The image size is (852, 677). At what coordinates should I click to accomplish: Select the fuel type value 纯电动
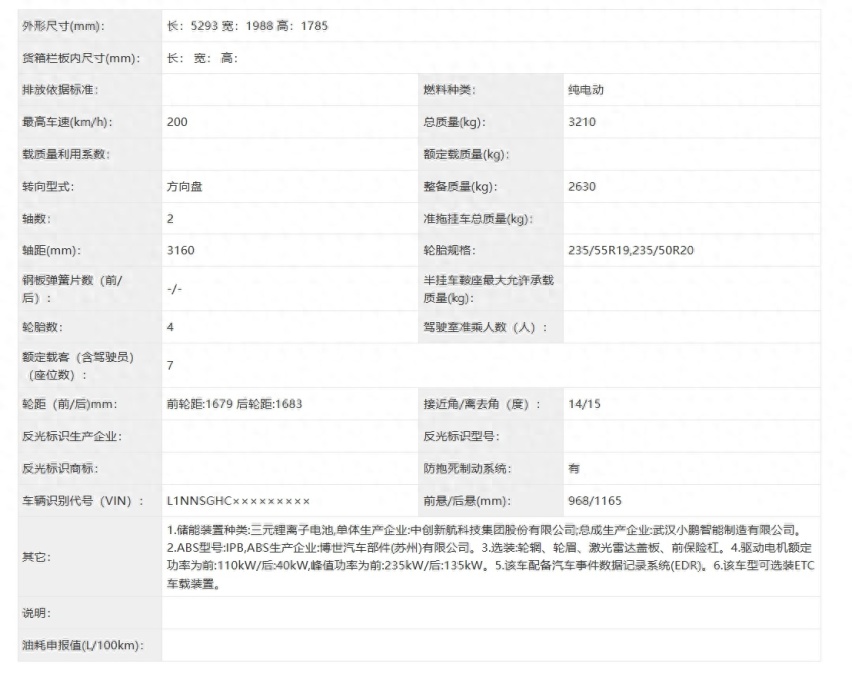(586, 90)
